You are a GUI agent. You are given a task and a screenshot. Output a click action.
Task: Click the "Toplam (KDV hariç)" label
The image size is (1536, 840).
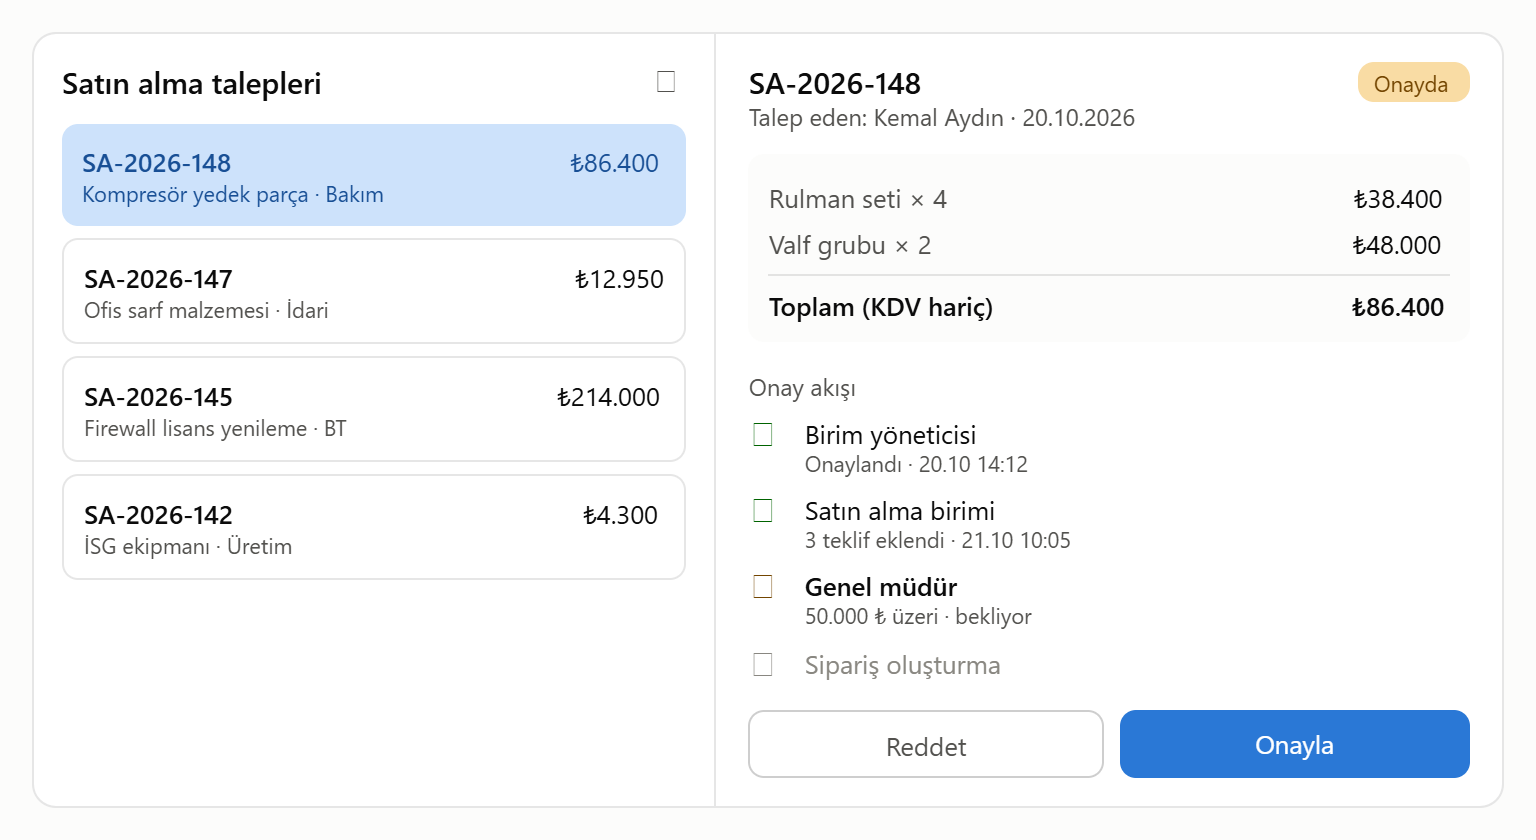click(881, 307)
